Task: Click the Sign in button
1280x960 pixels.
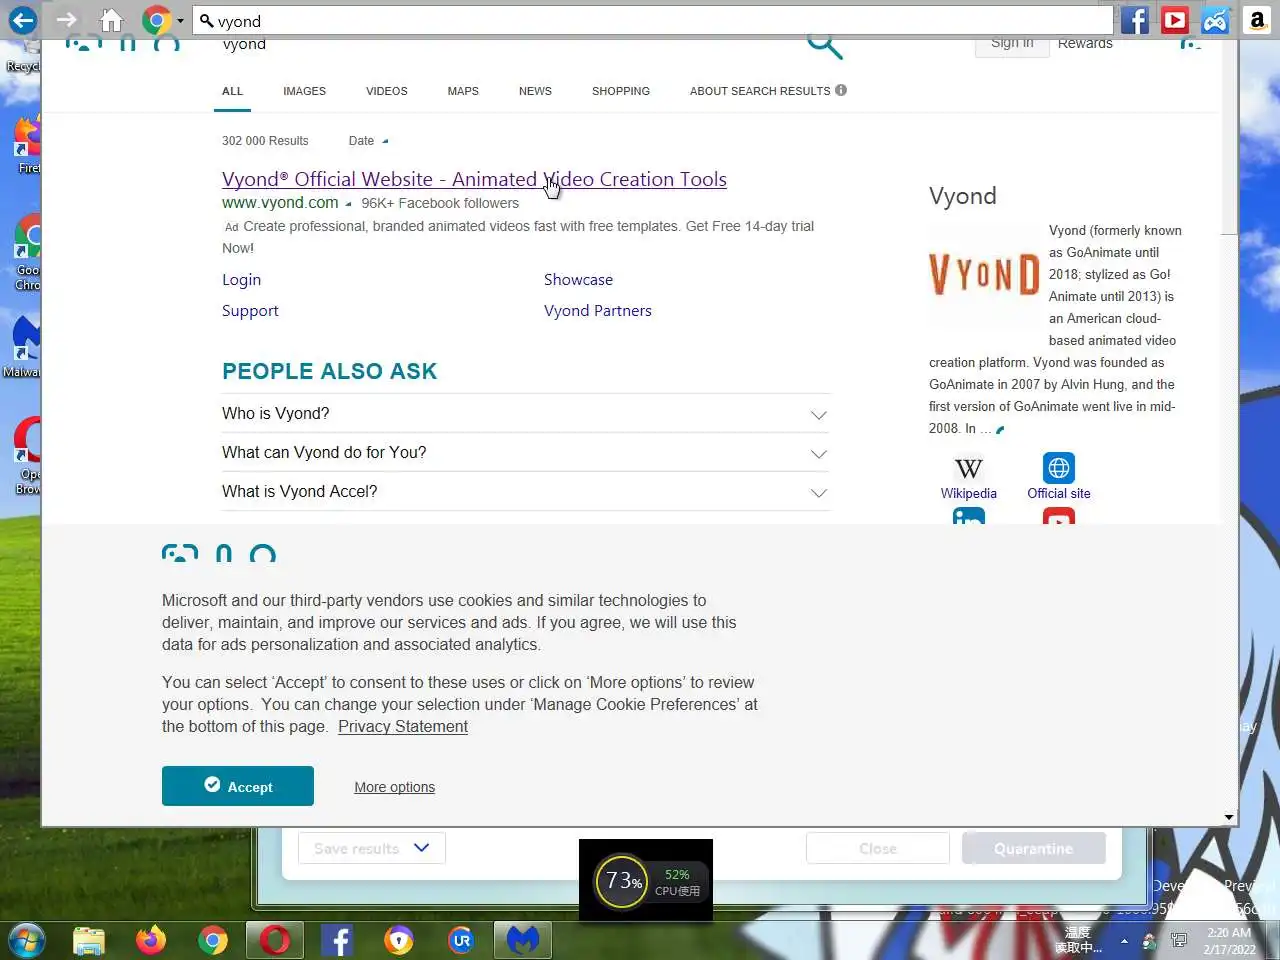Action: pos(1012,45)
